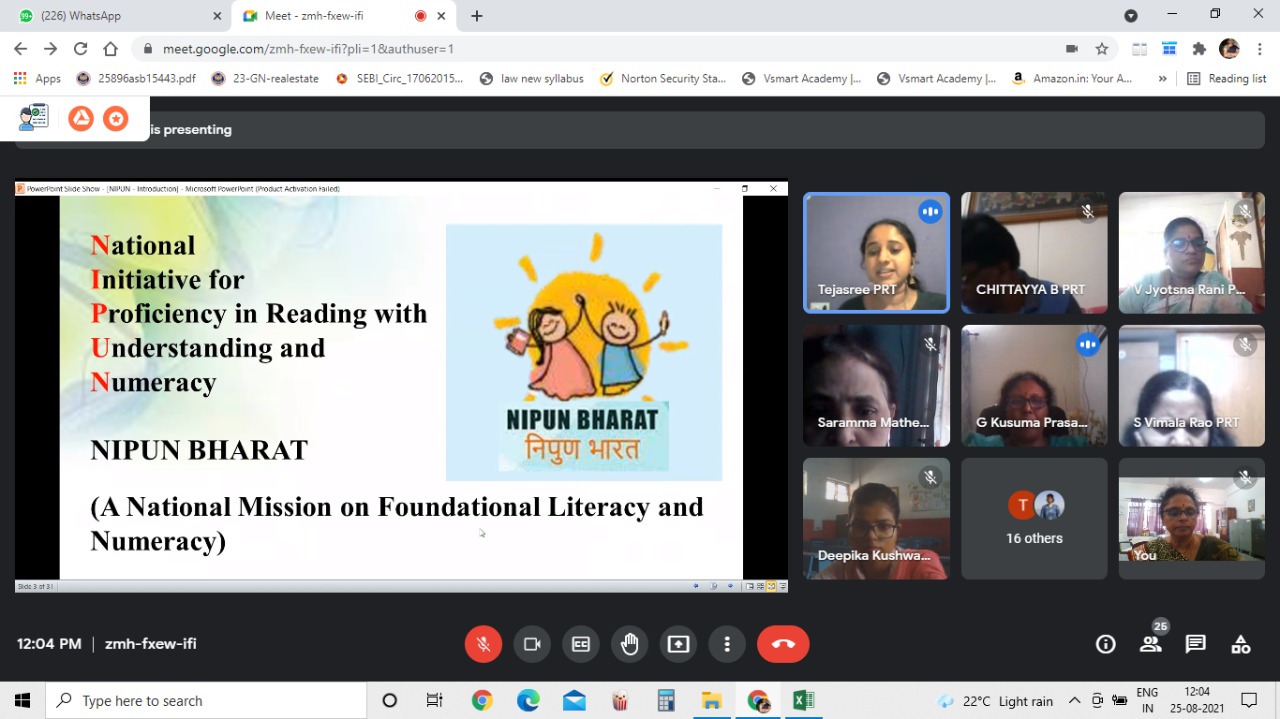
Task: Open weather widget 22°C Light rain
Action: coord(995,701)
